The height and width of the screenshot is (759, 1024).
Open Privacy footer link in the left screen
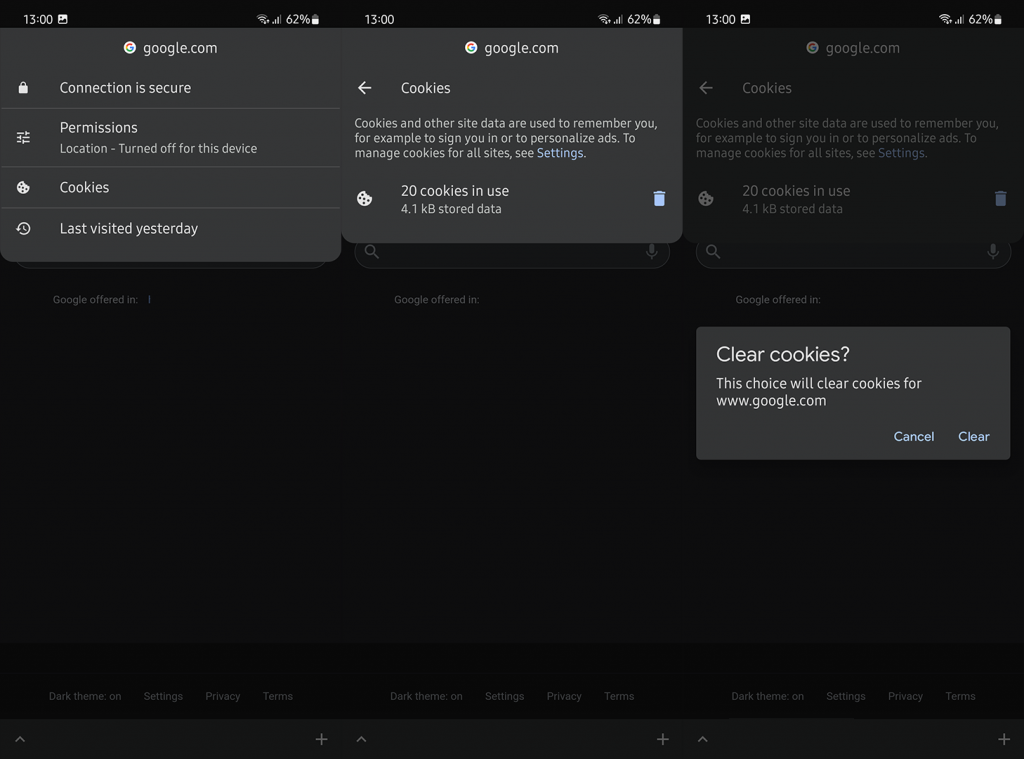click(223, 696)
